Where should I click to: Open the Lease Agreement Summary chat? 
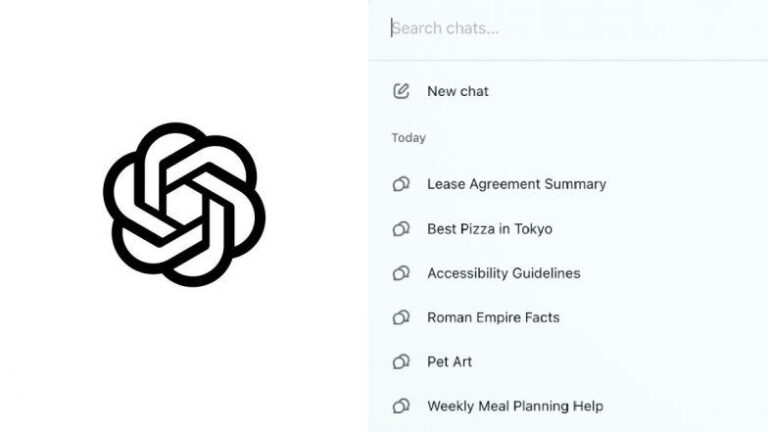click(517, 184)
